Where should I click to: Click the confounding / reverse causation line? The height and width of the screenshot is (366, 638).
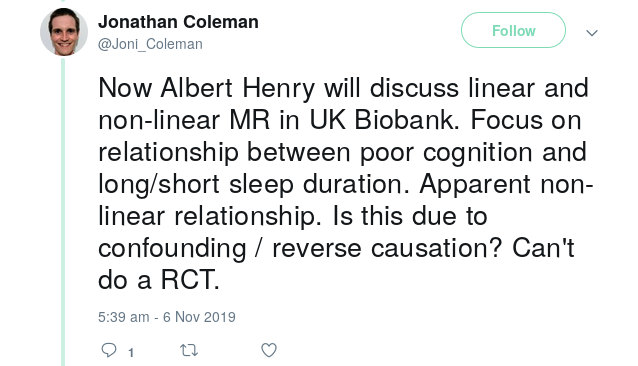(x=336, y=248)
